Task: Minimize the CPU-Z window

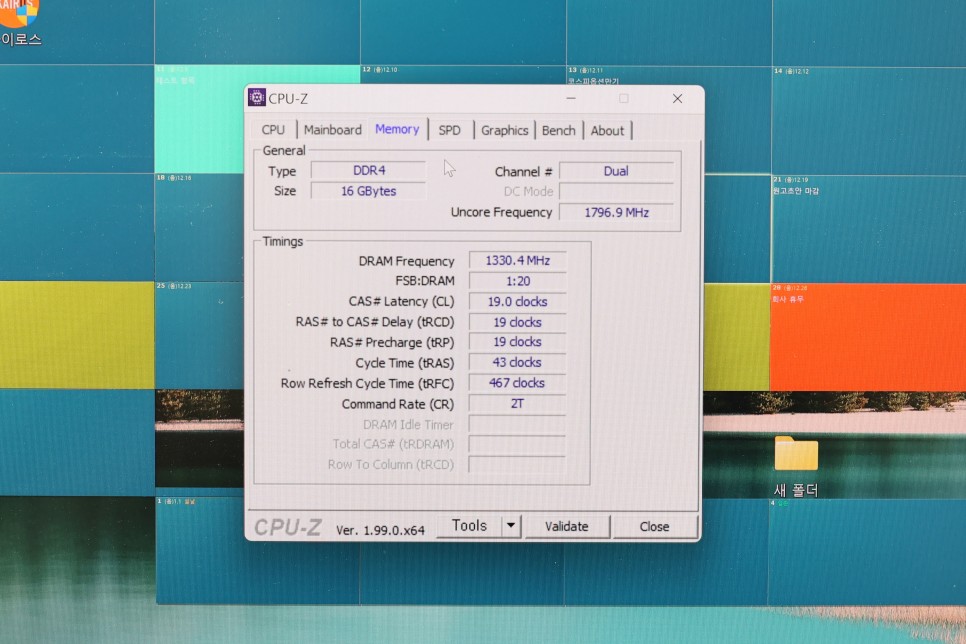Action: 571,99
